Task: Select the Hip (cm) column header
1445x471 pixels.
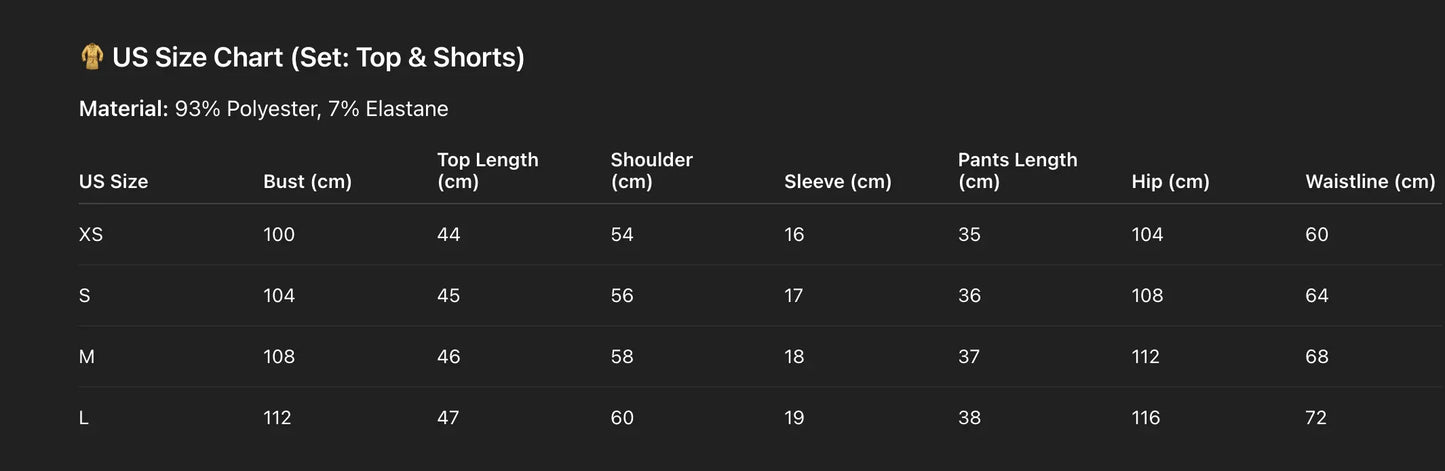Action: tap(1170, 182)
